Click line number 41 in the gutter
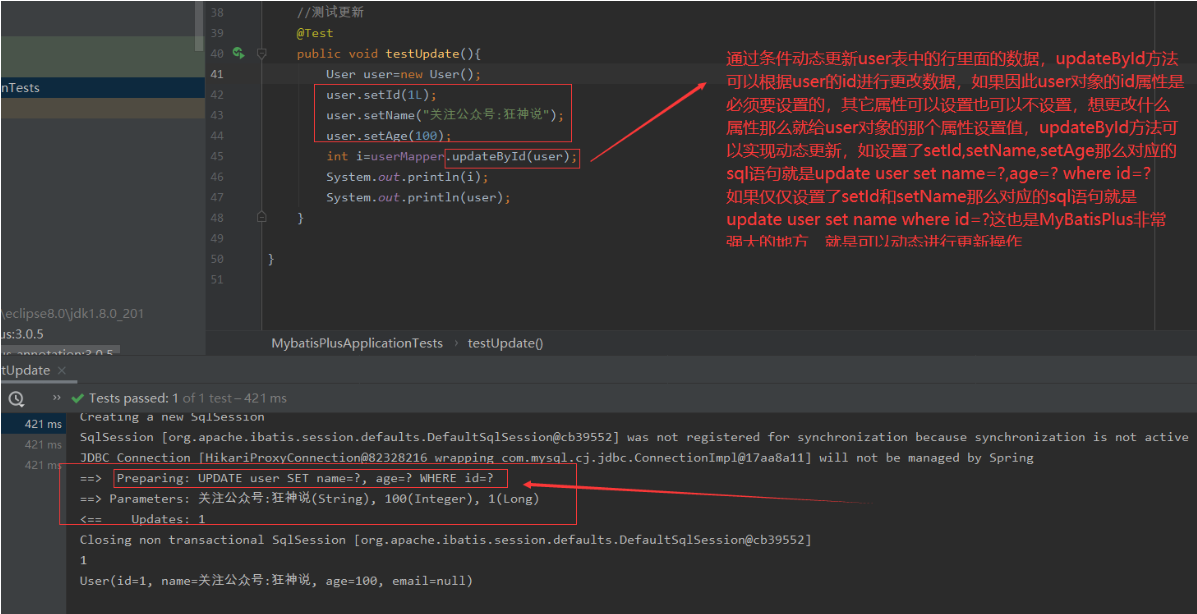Screen dimensions: 1197x614 pos(216,73)
